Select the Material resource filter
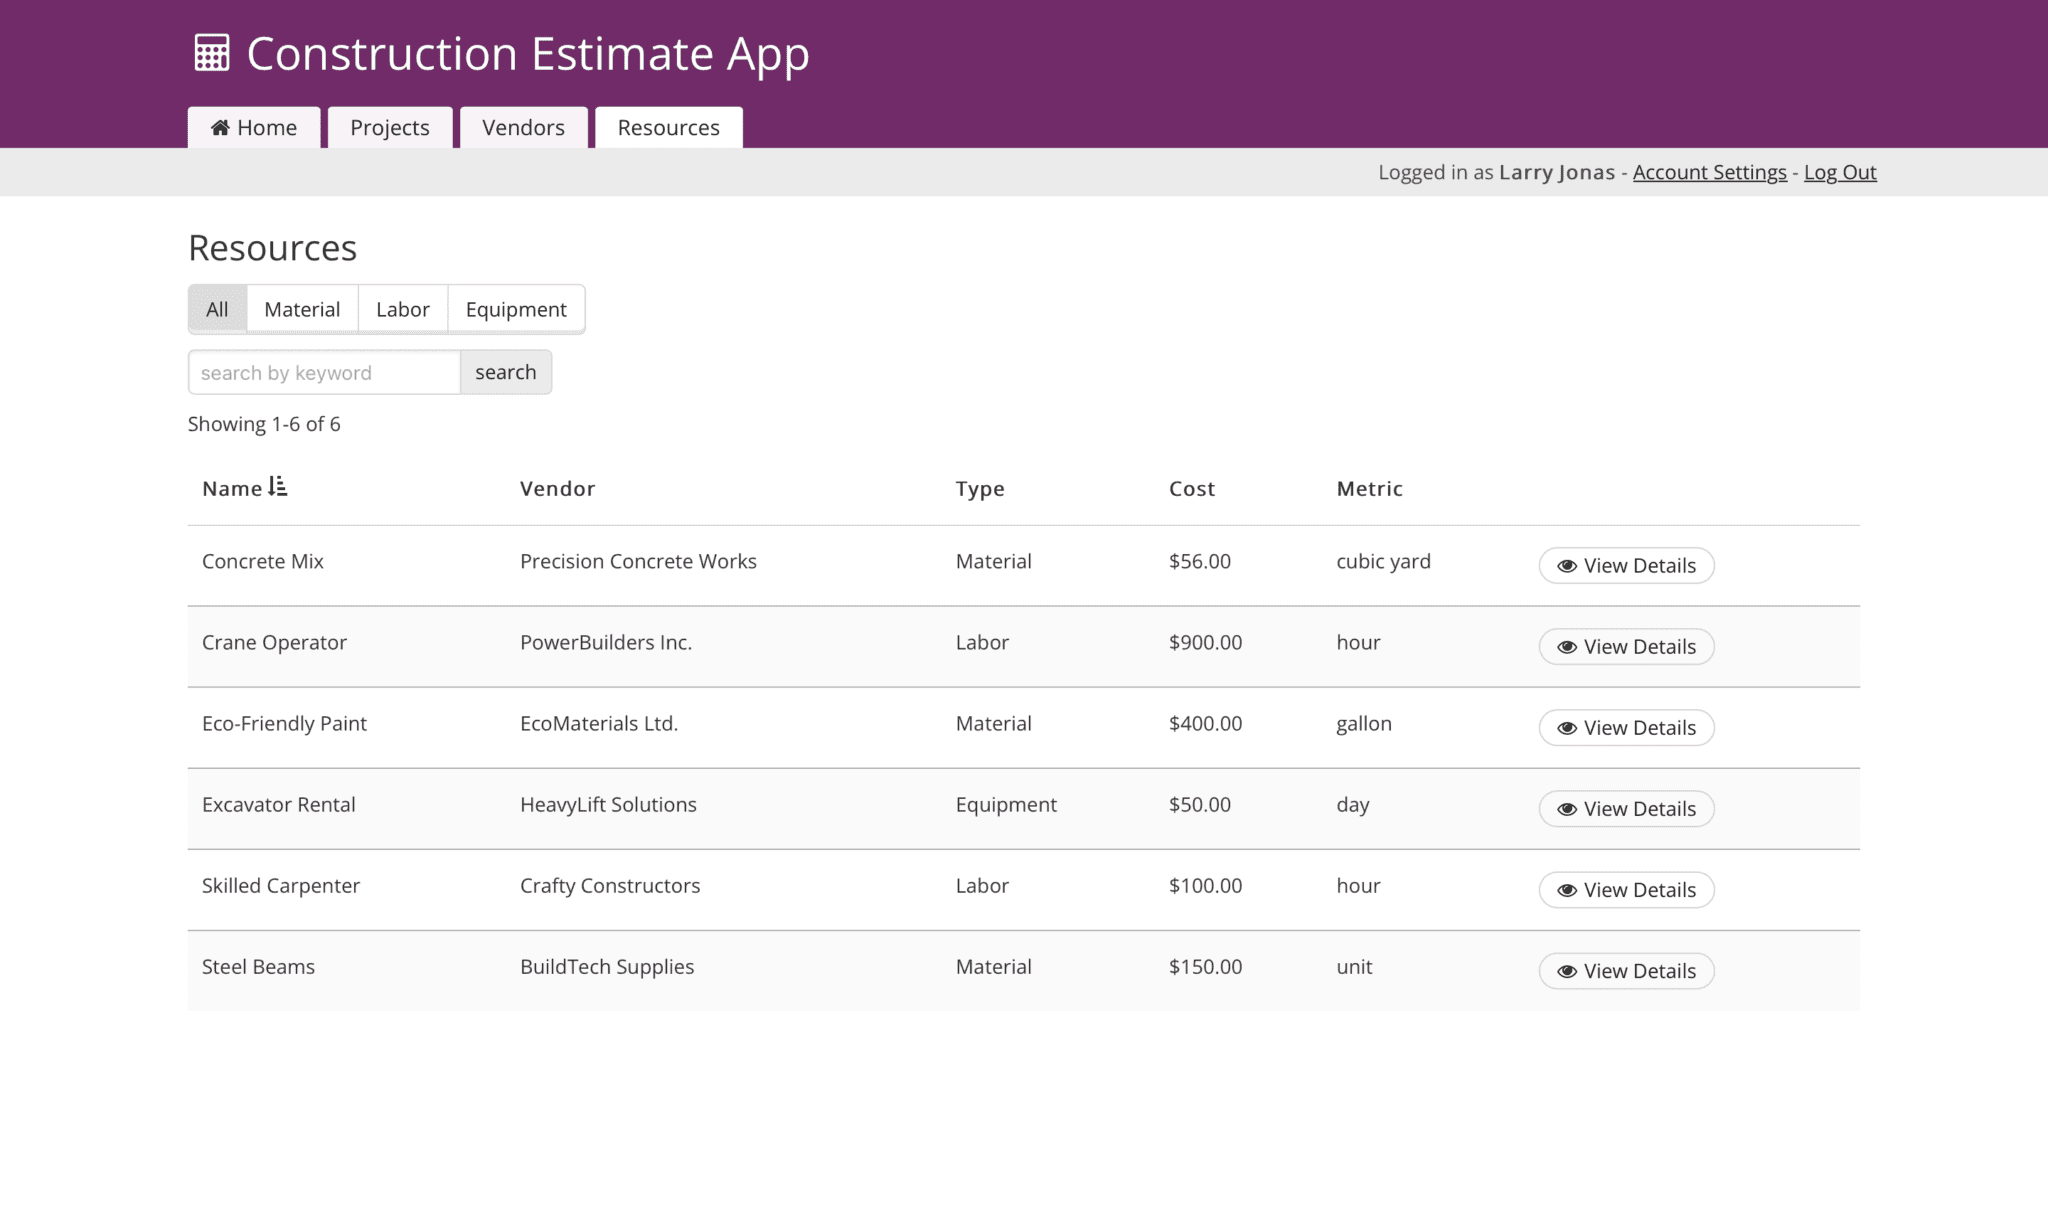Screen dimensions: 2048x1205 tap(301, 309)
